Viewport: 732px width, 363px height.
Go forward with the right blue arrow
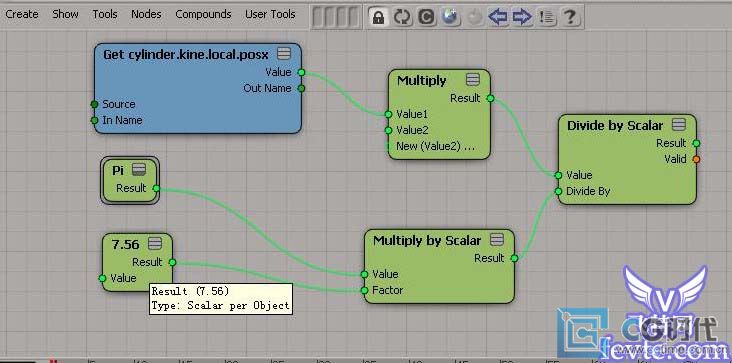click(x=522, y=17)
